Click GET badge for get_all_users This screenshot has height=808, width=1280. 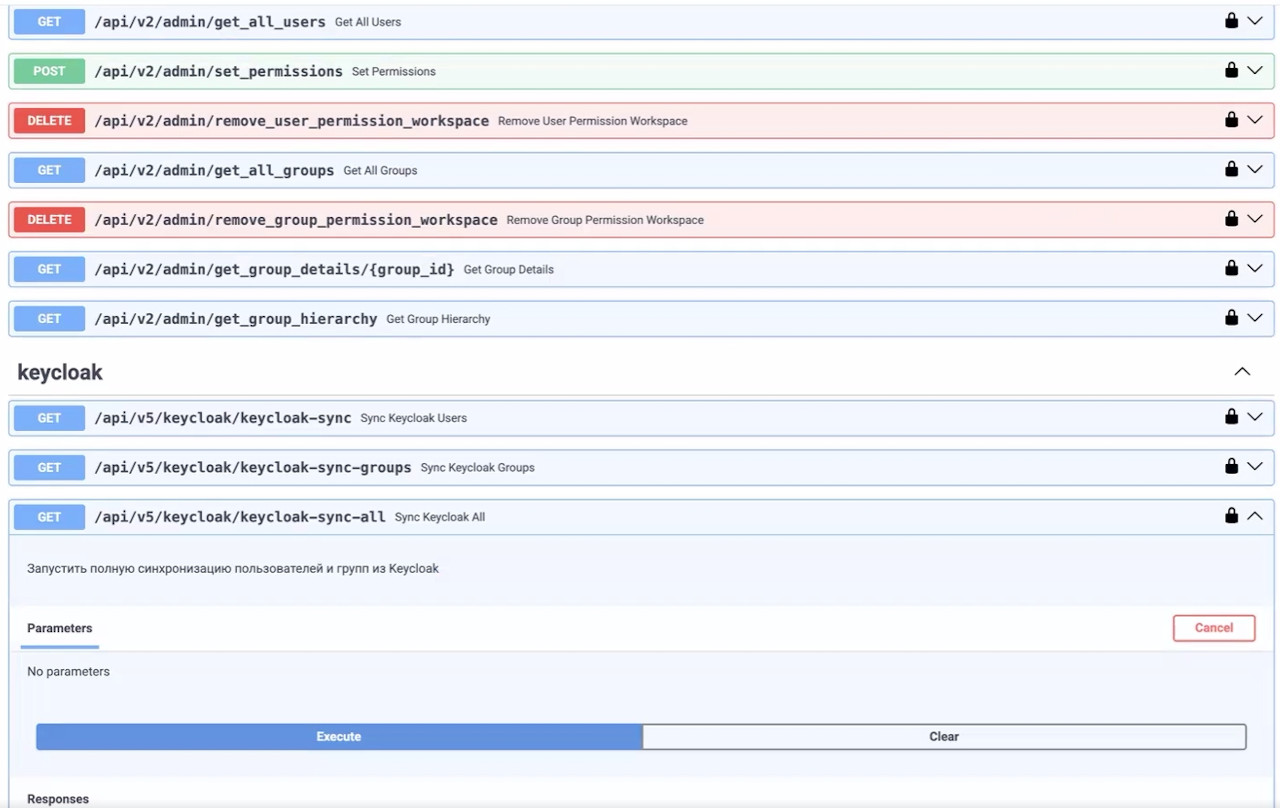click(x=49, y=21)
